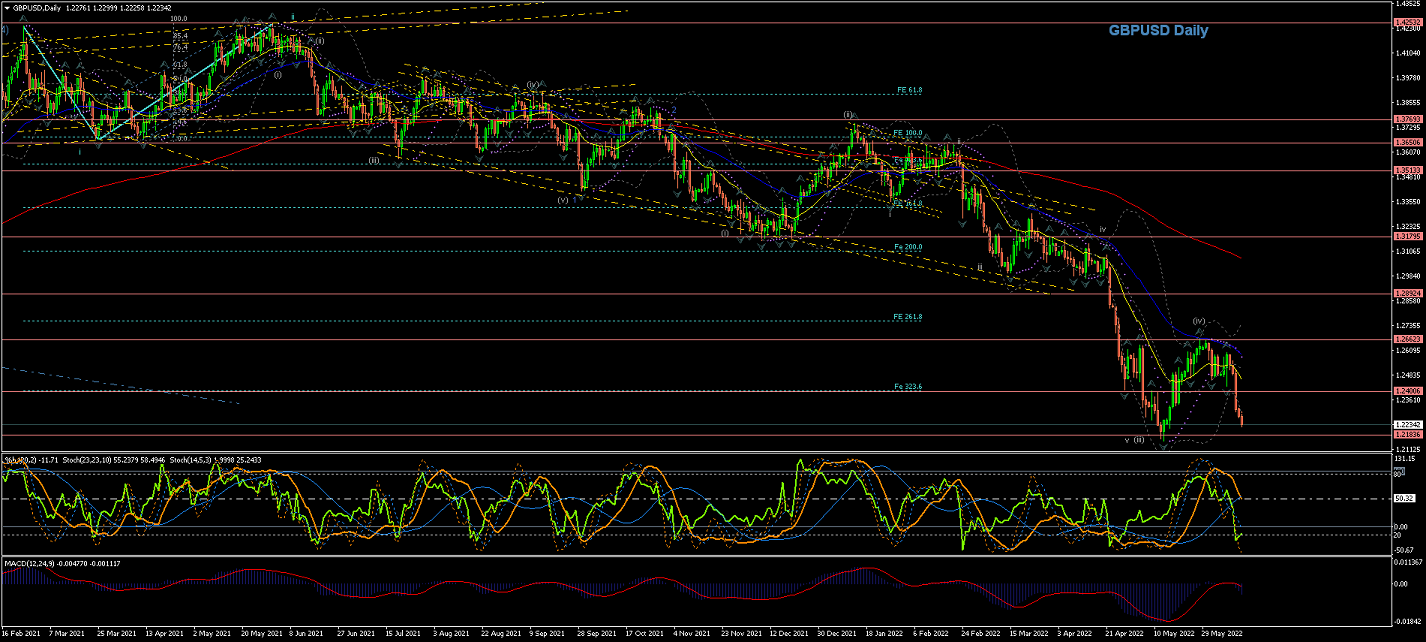The width and height of the screenshot is (1426, 642).
Task: Click the 1.21836 horizontal line price tag
Action: 1407,435
